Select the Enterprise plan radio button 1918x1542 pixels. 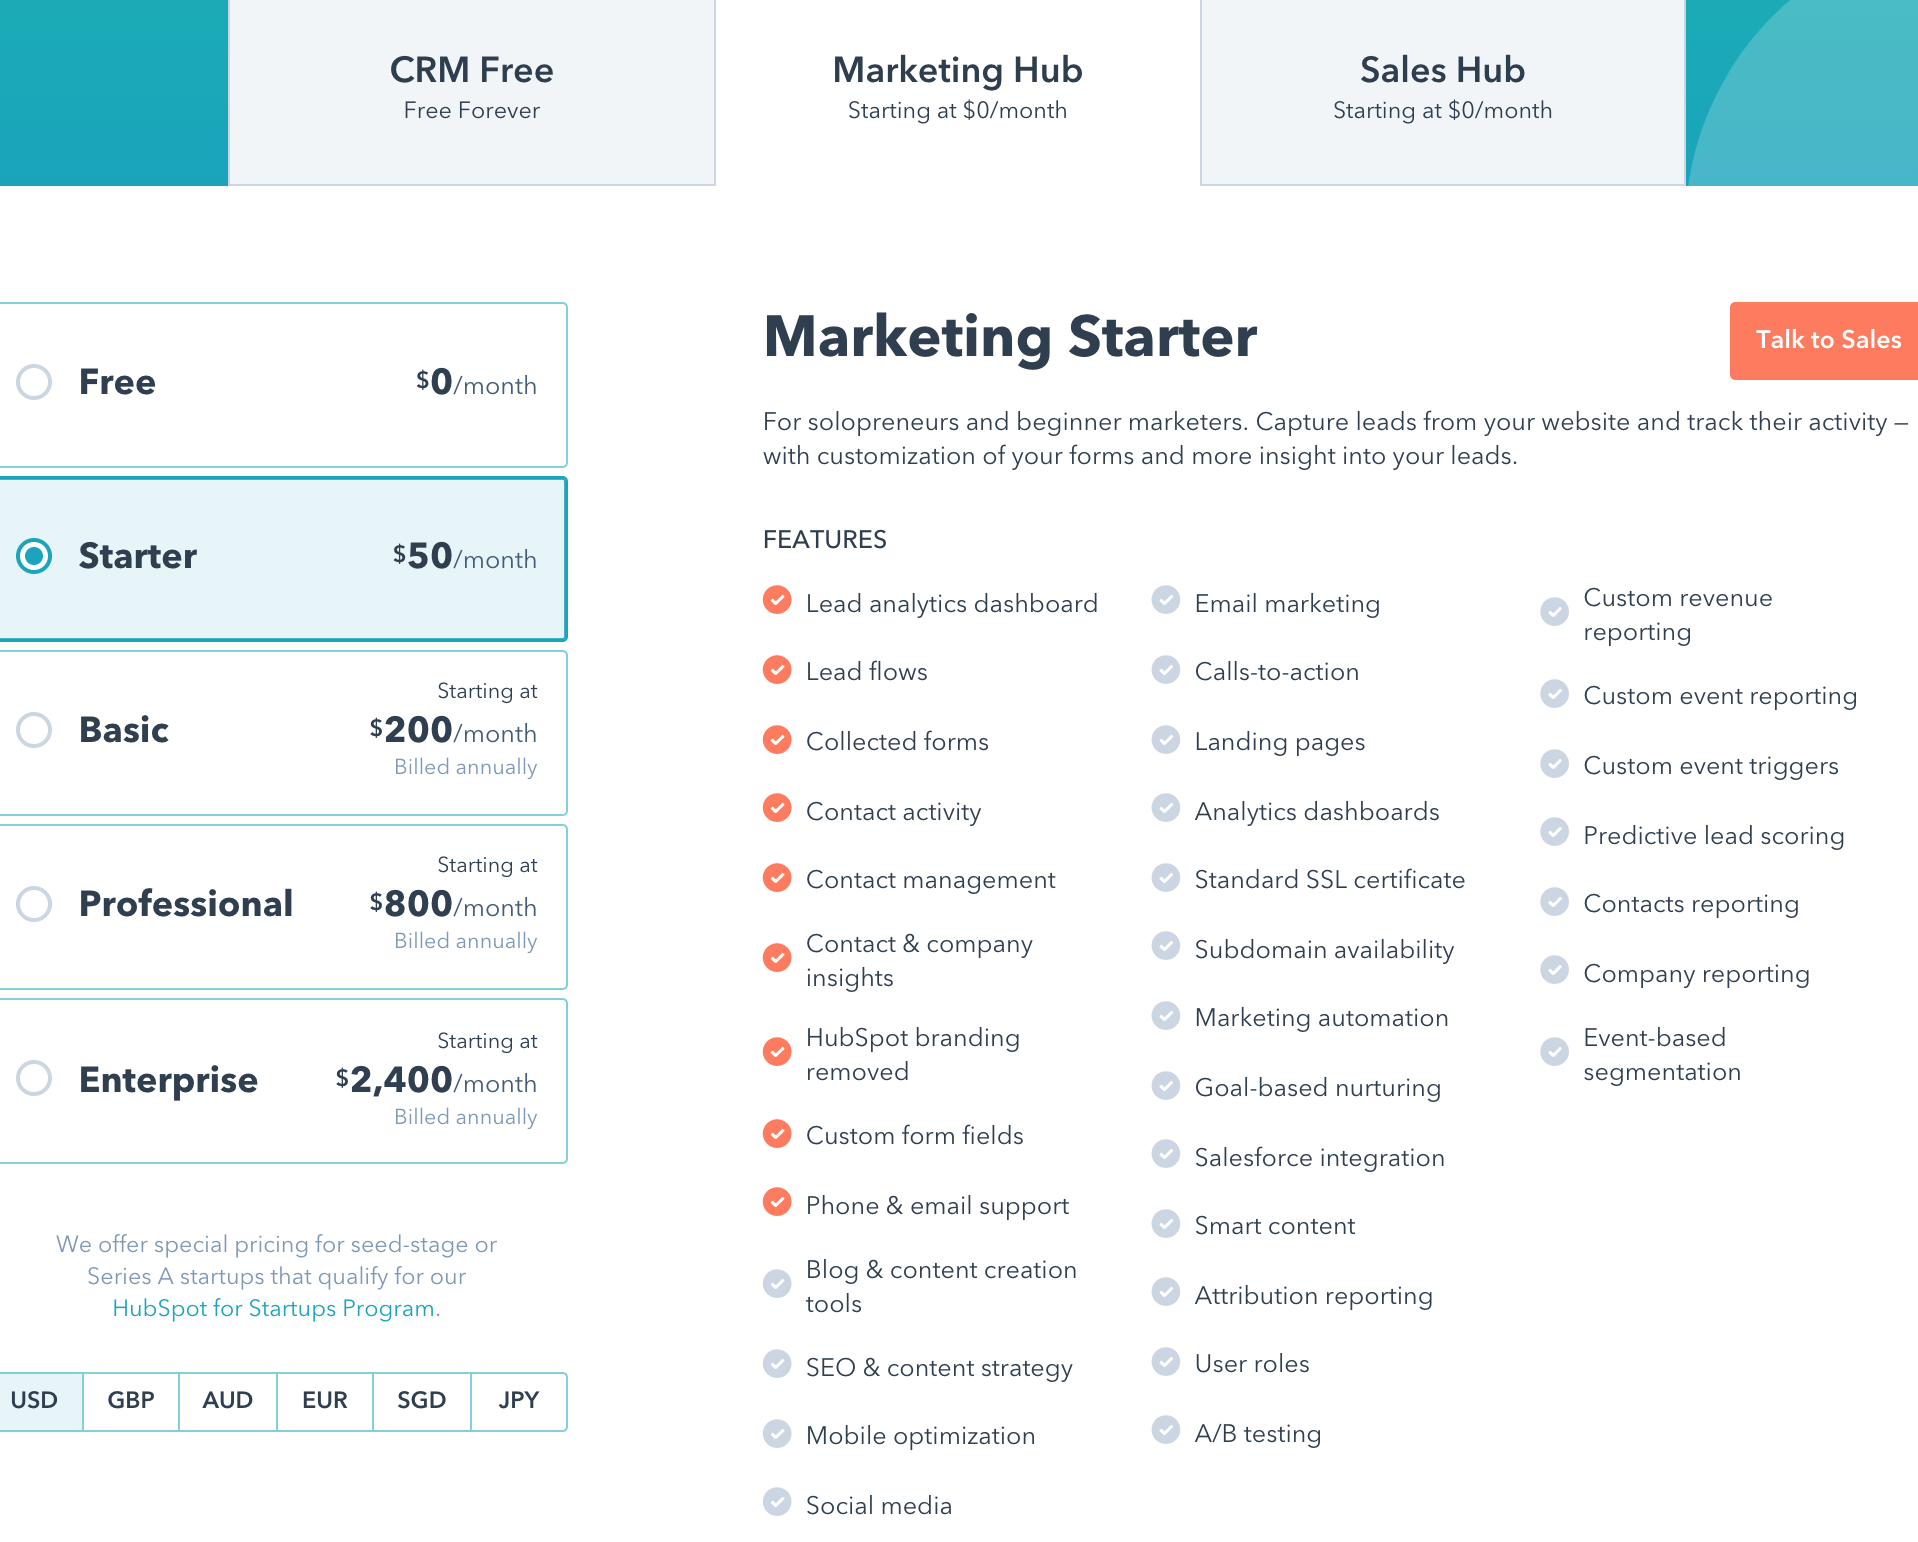click(x=34, y=1079)
